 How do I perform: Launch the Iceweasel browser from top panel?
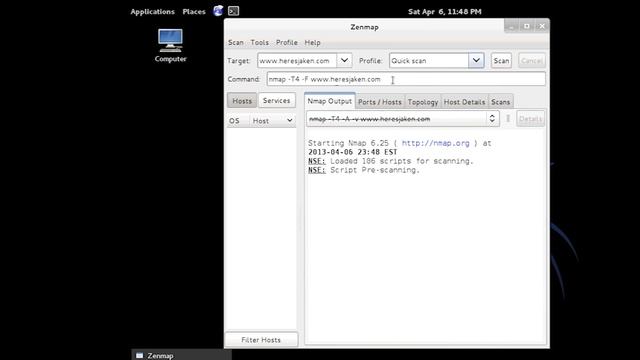pos(218,11)
